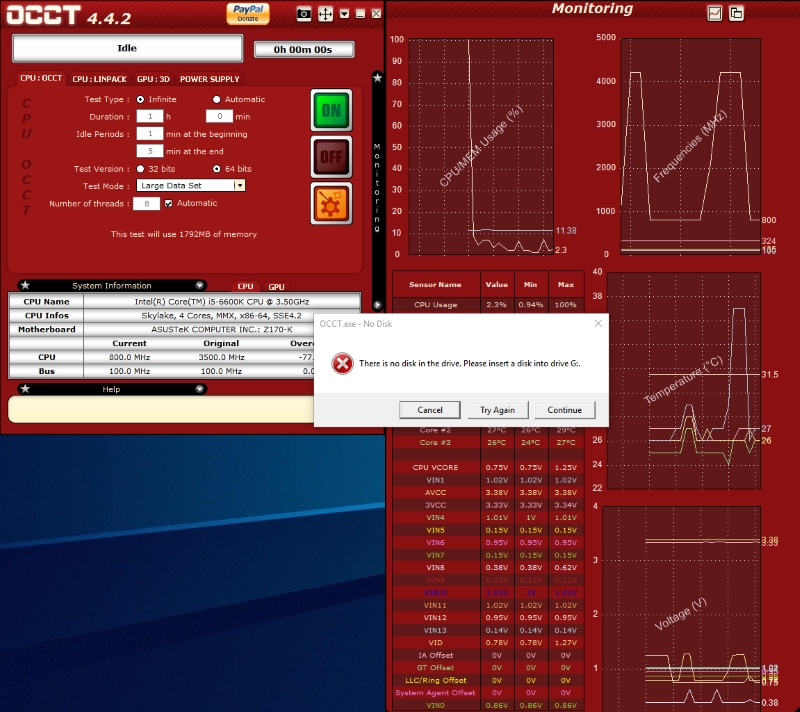The image size is (800, 712).
Task: Click the Value column header
Action: [x=497, y=285]
